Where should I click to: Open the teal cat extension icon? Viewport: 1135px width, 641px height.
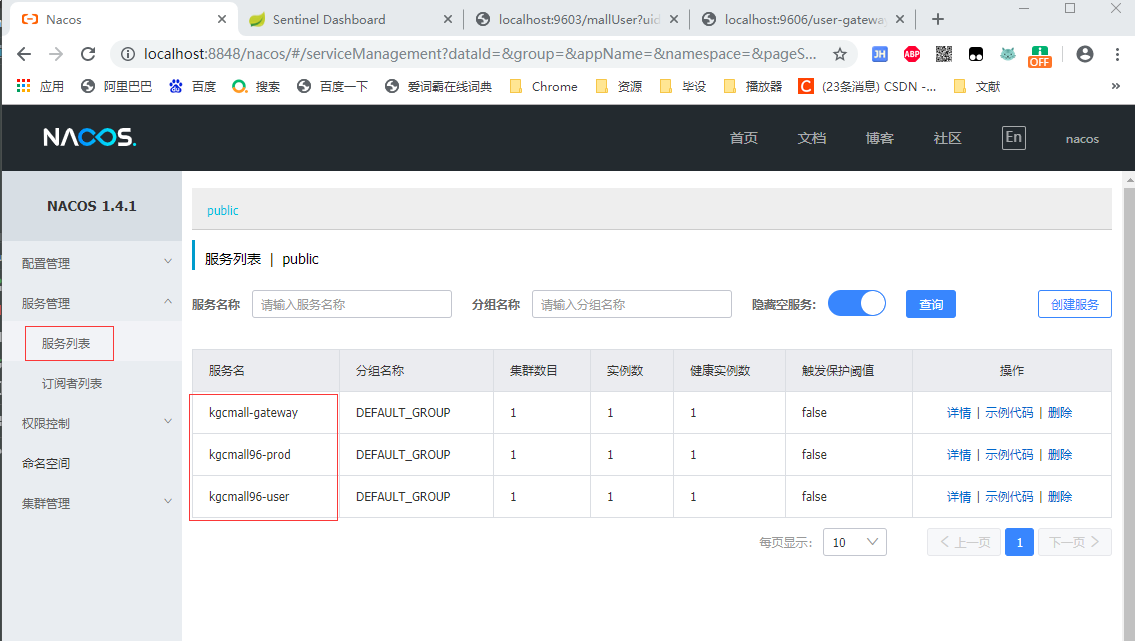tap(1008, 54)
